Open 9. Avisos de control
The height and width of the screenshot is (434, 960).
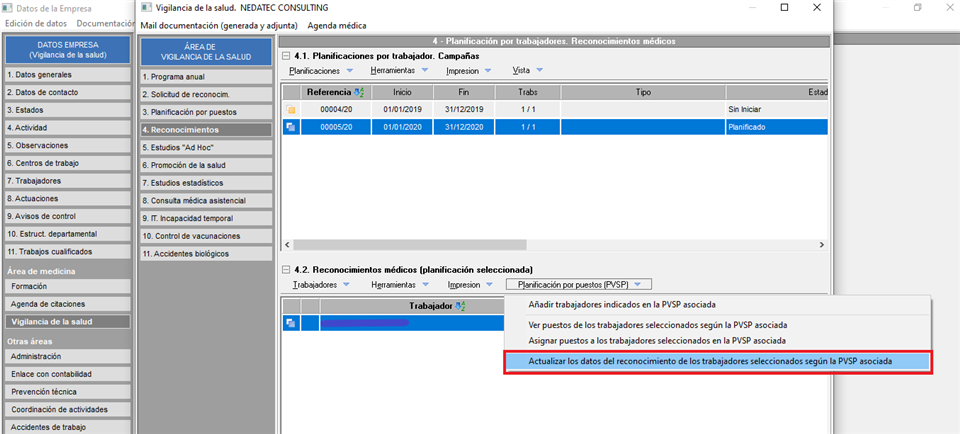pos(67,216)
